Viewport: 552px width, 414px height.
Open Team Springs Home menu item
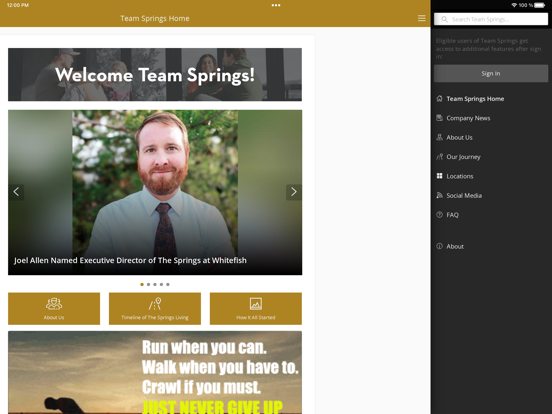coord(491,99)
